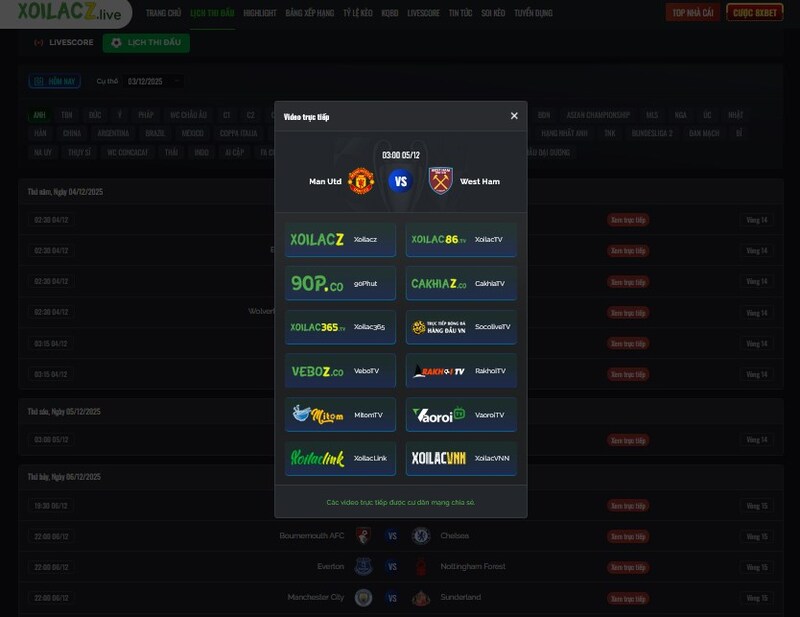Close the Video trực tiếp popup

[514, 116]
